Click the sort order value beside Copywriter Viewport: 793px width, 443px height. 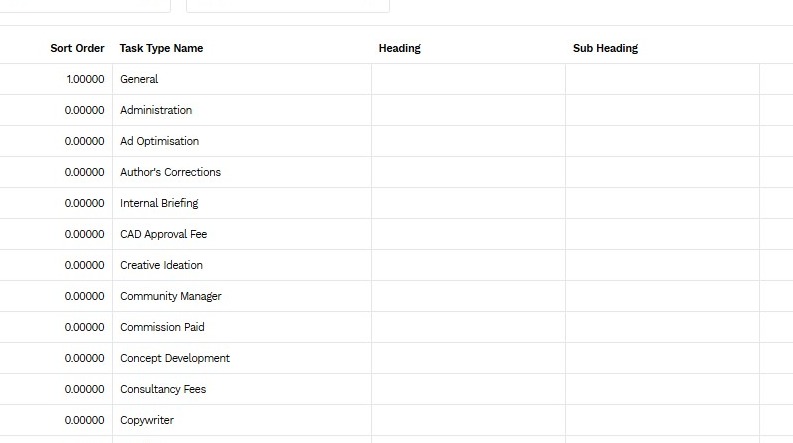click(x=84, y=420)
